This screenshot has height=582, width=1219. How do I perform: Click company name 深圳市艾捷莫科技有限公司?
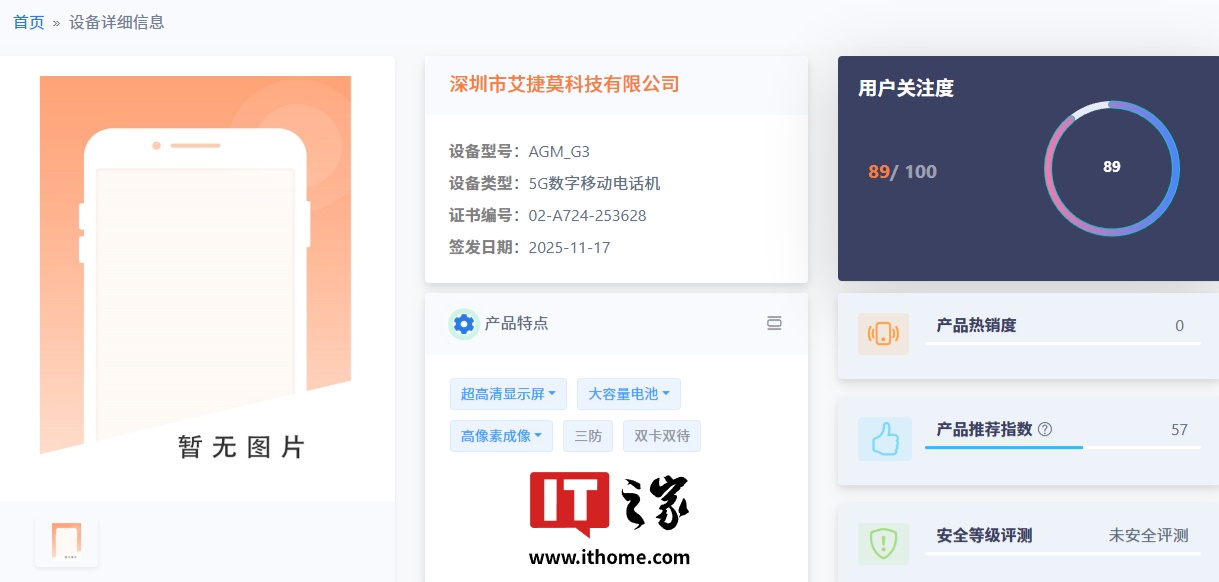pos(564,84)
